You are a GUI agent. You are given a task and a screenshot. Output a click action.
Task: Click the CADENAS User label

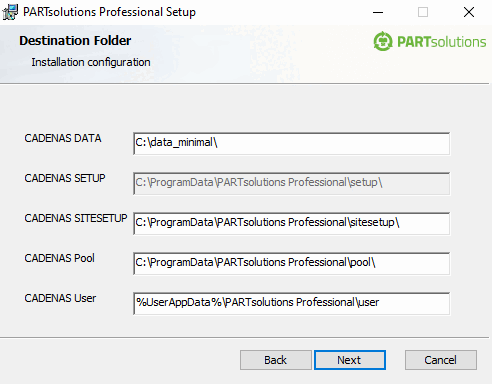click(x=60, y=298)
